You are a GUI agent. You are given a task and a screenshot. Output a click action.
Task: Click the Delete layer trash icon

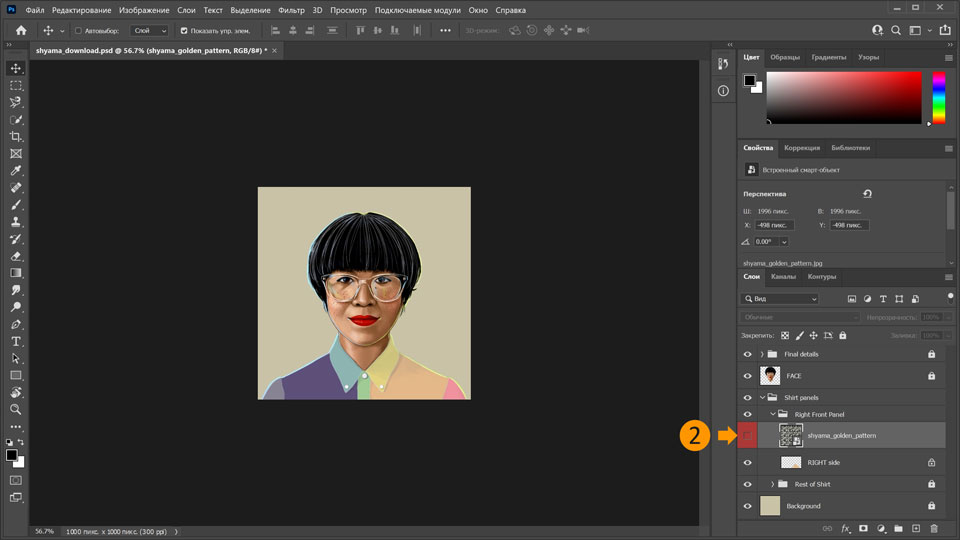point(934,528)
